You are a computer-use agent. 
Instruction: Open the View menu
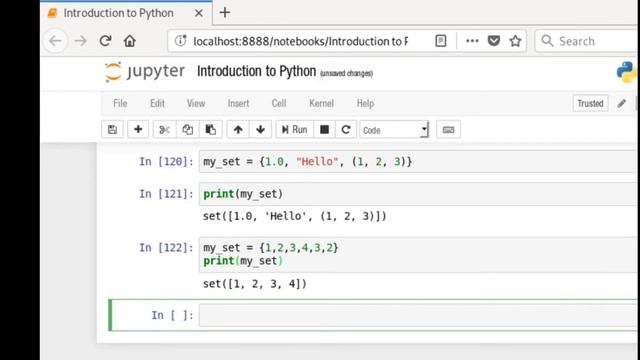(x=196, y=103)
